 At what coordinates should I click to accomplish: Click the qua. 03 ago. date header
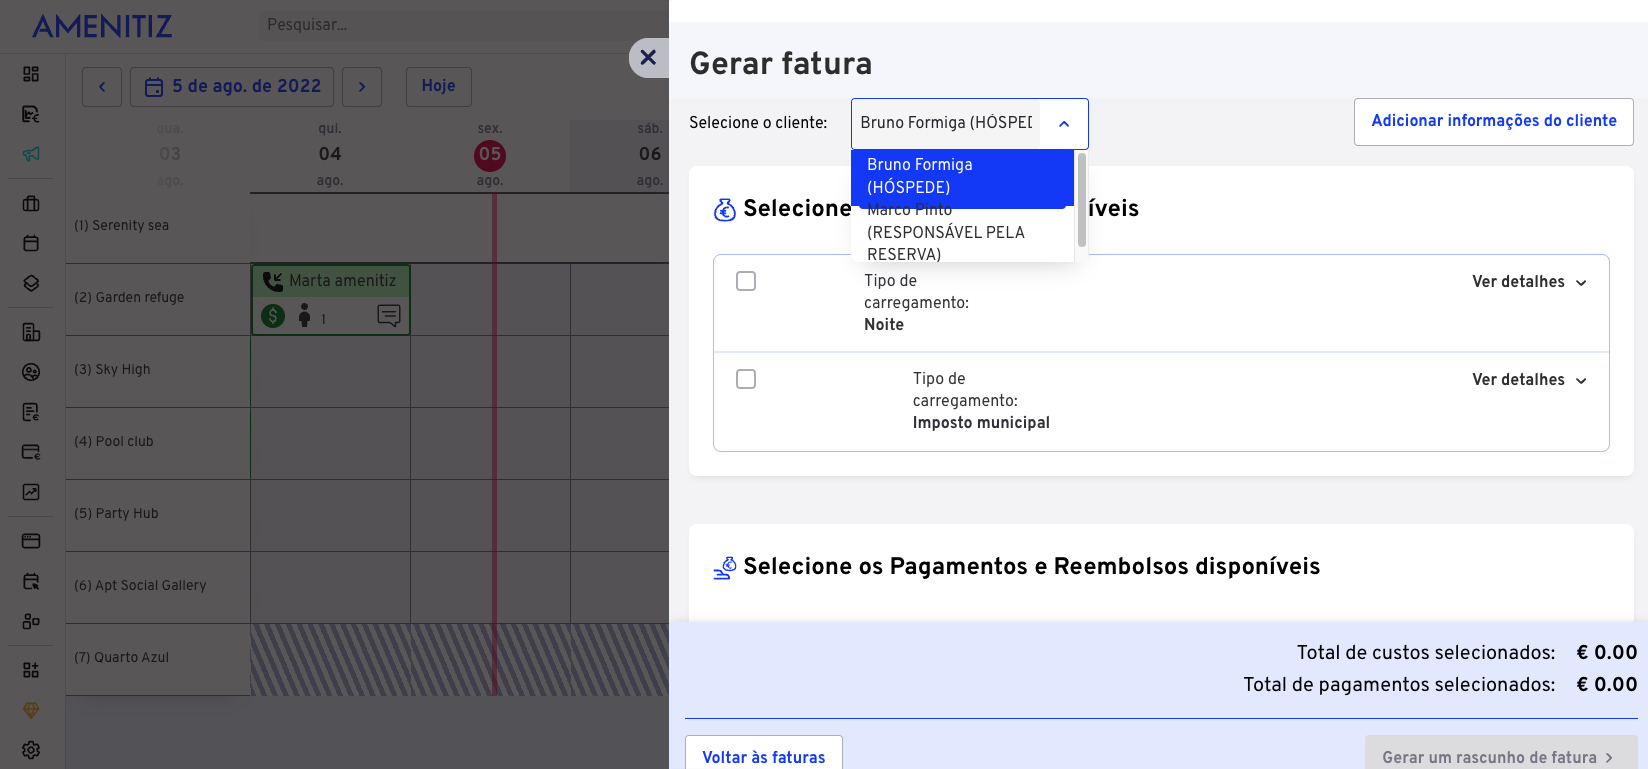pos(170,155)
